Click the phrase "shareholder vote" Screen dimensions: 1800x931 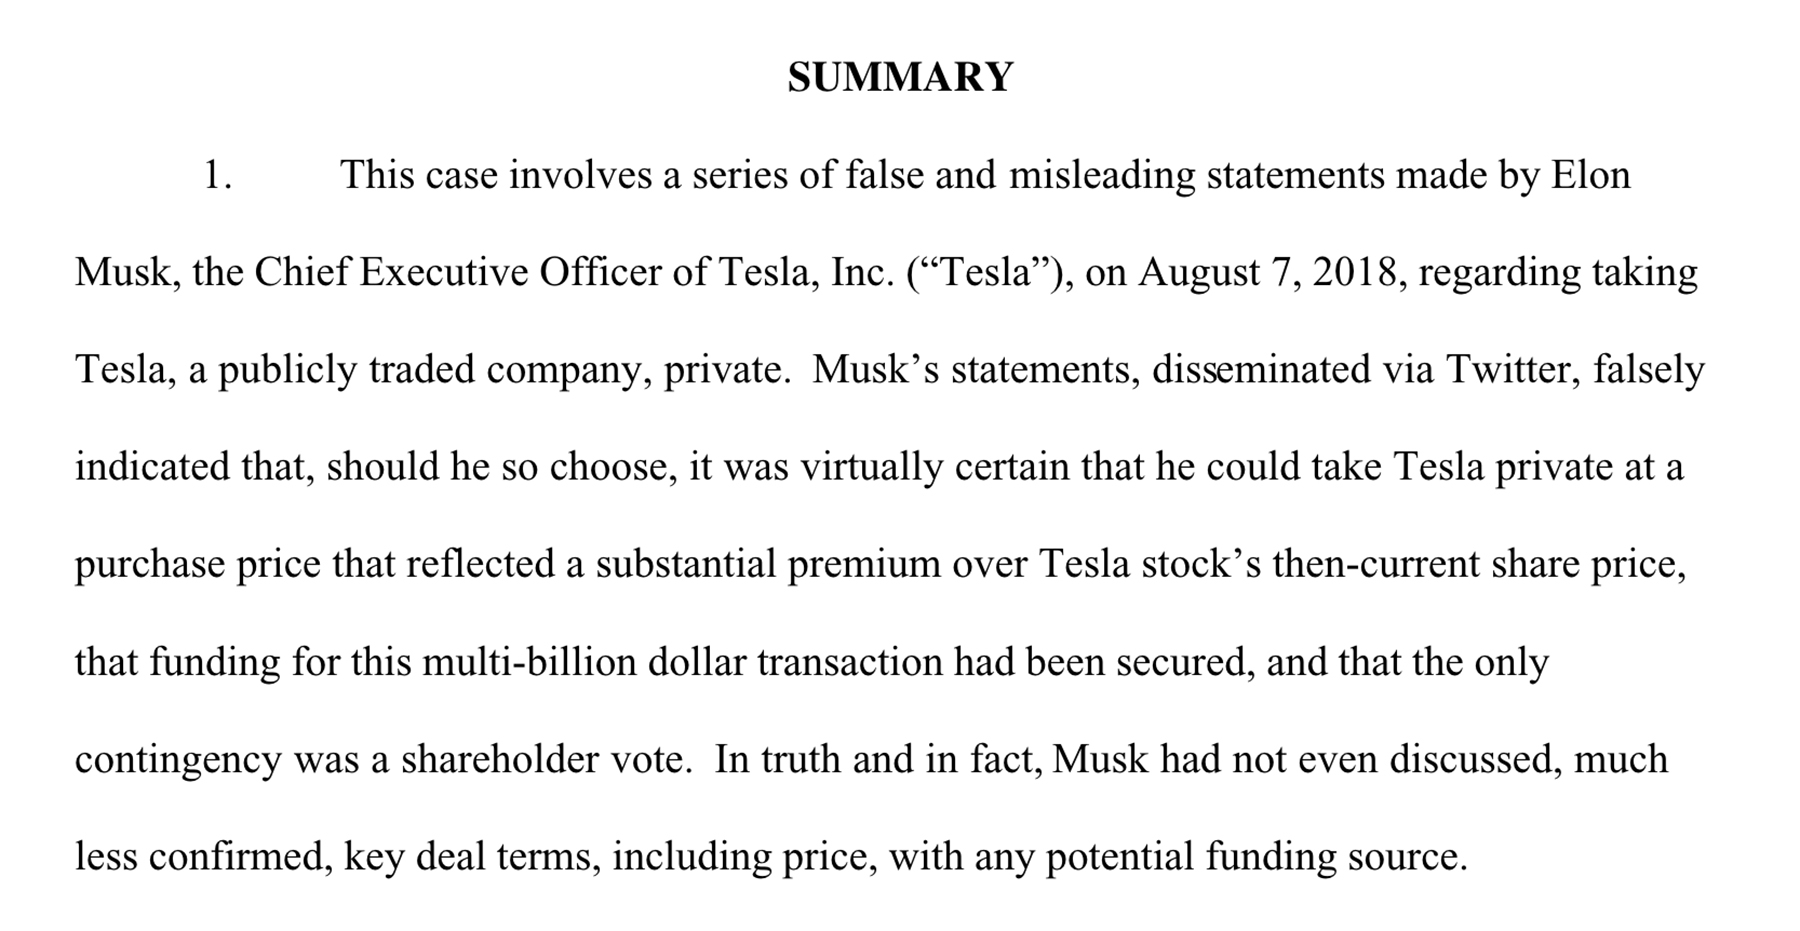pyautogui.click(x=545, y=760)
